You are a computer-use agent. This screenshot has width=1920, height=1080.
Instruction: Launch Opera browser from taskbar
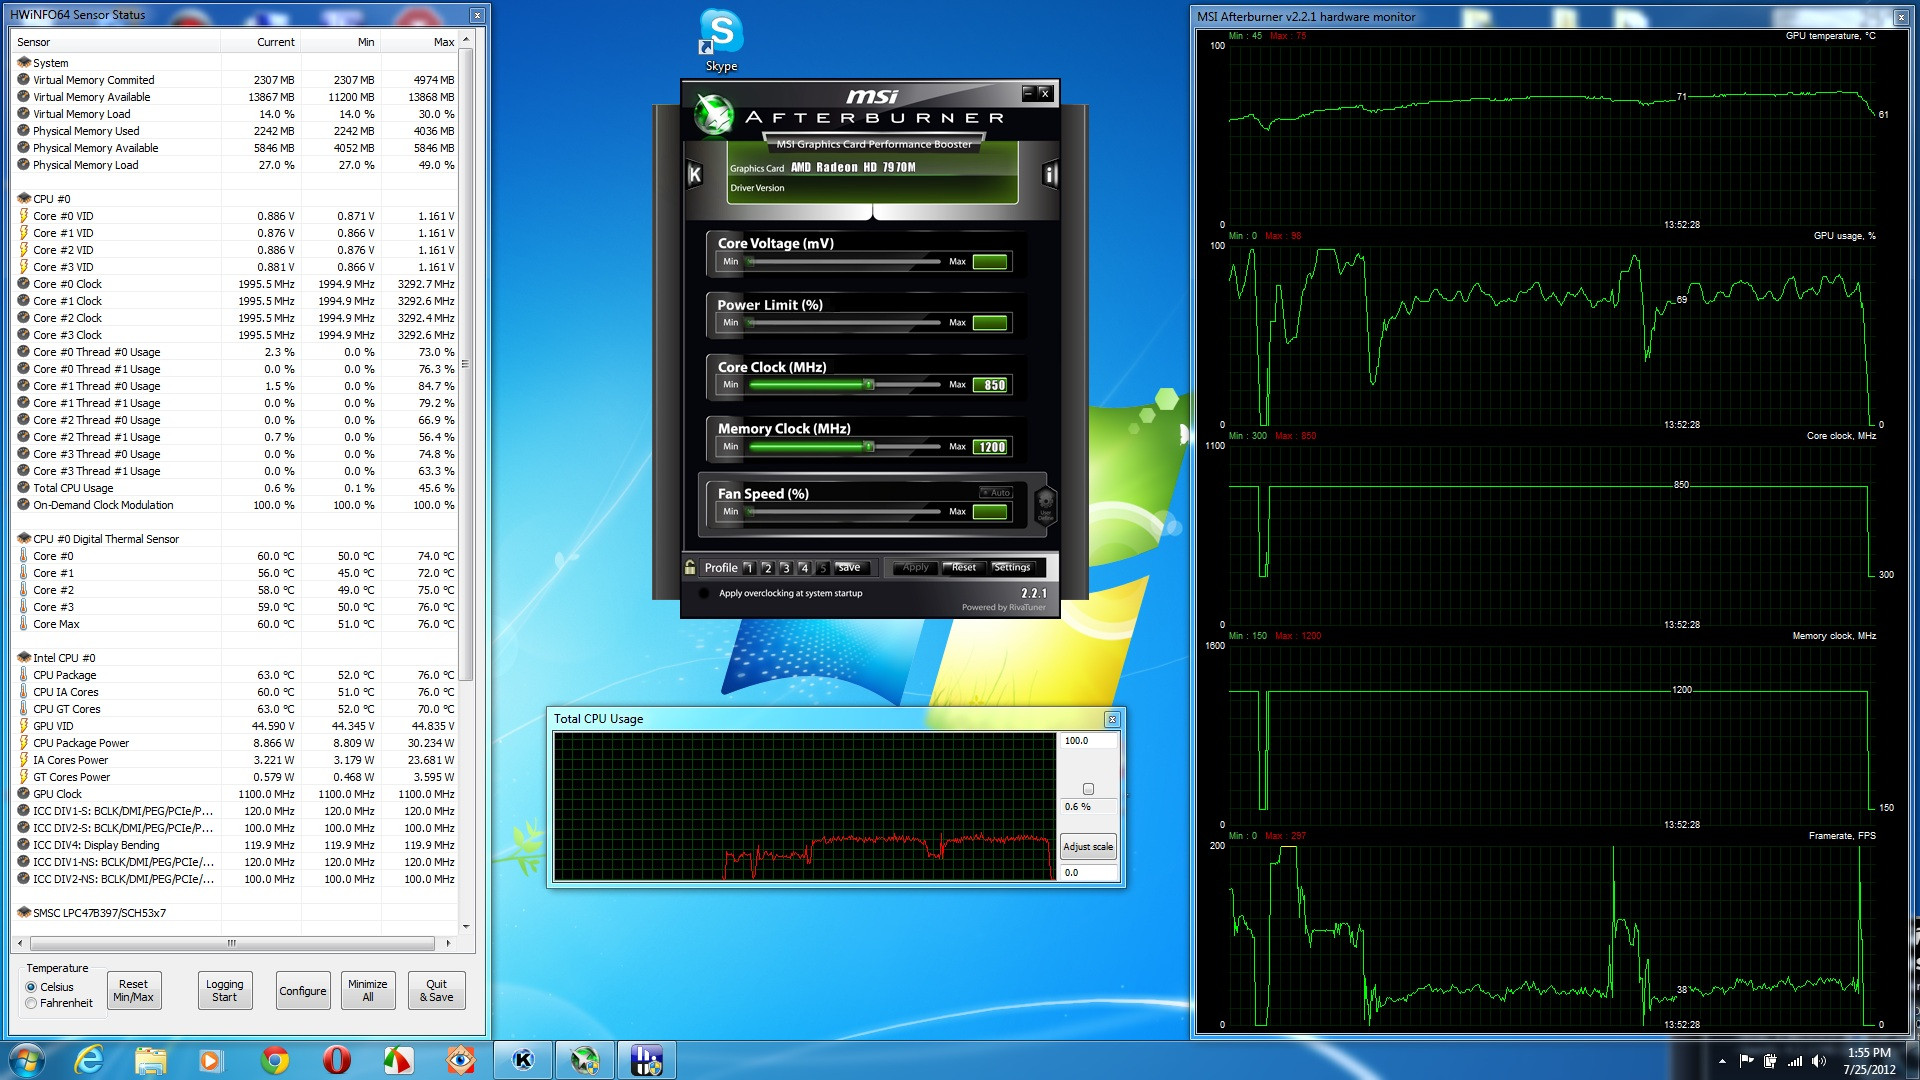point(337,1060)
